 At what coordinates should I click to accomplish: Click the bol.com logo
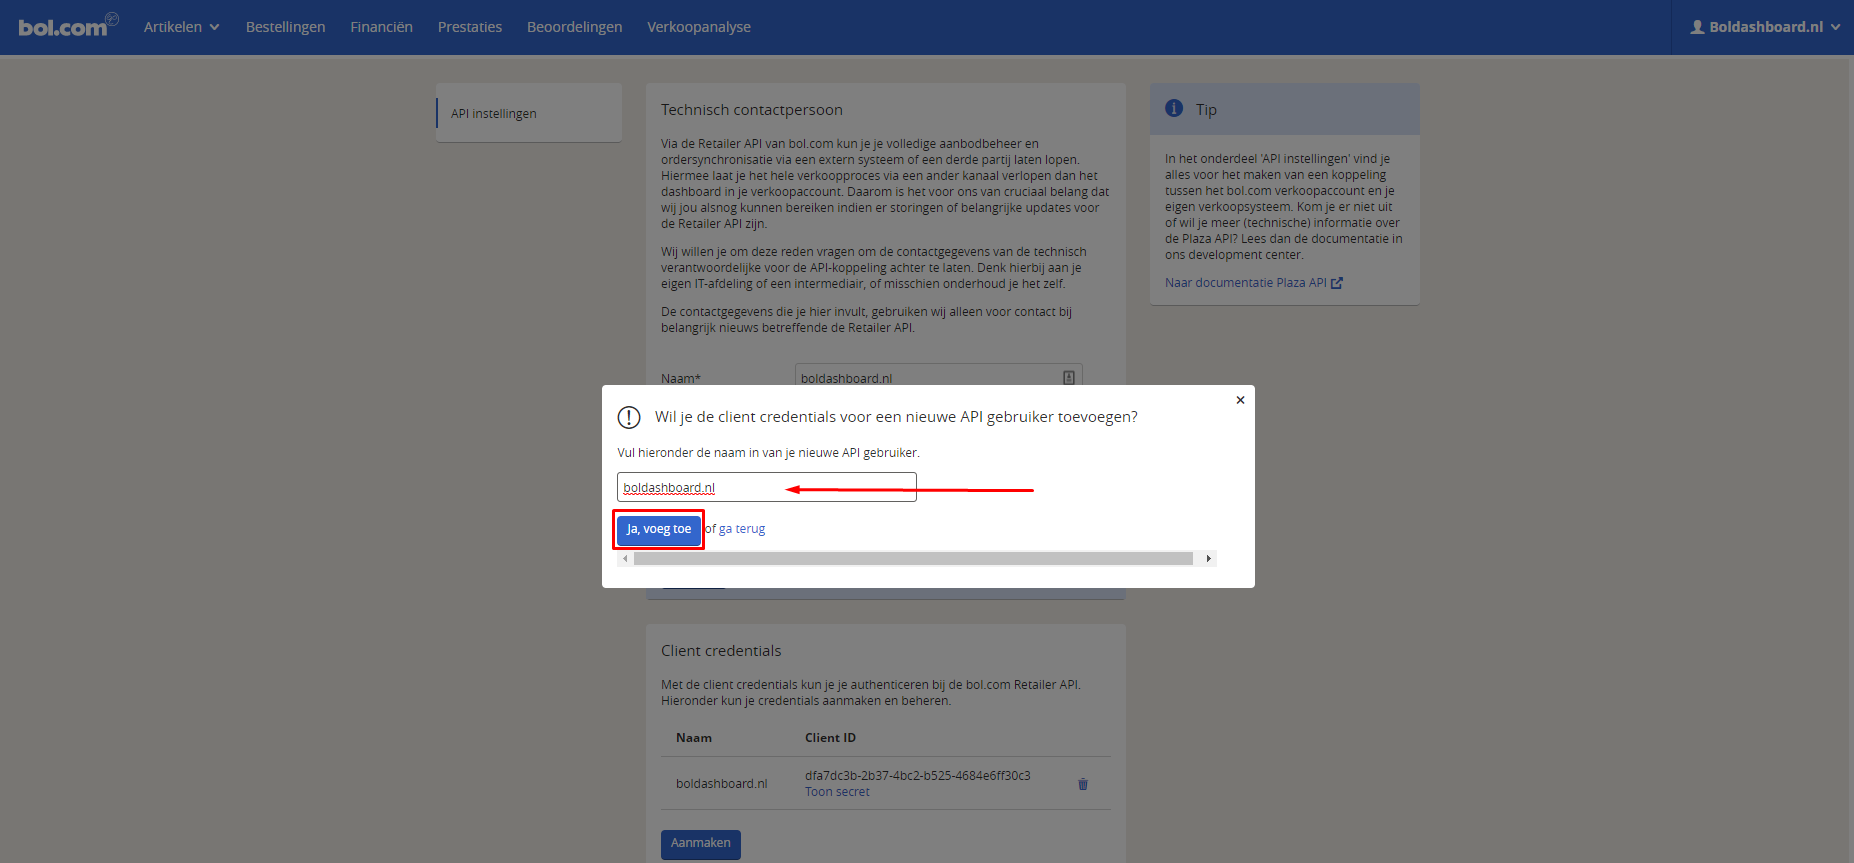(x=64, y=26)
